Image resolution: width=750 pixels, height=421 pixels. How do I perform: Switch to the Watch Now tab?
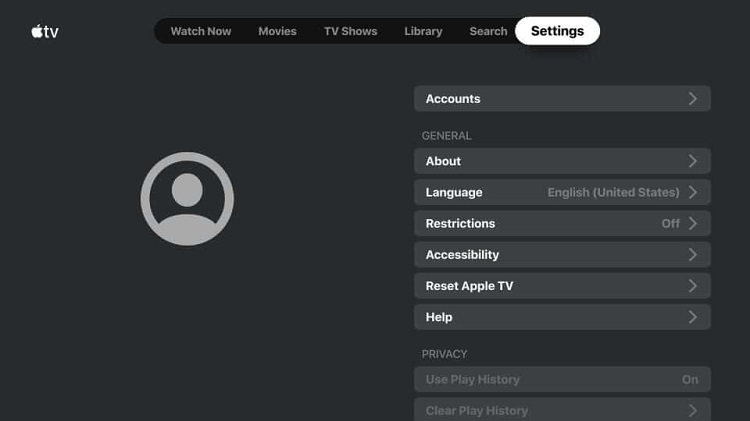point(201,31)
